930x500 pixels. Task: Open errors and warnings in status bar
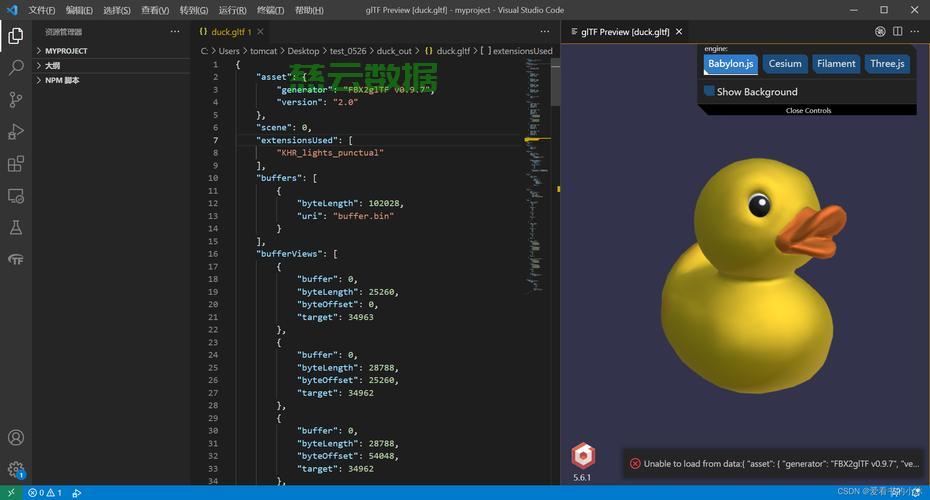45,493
